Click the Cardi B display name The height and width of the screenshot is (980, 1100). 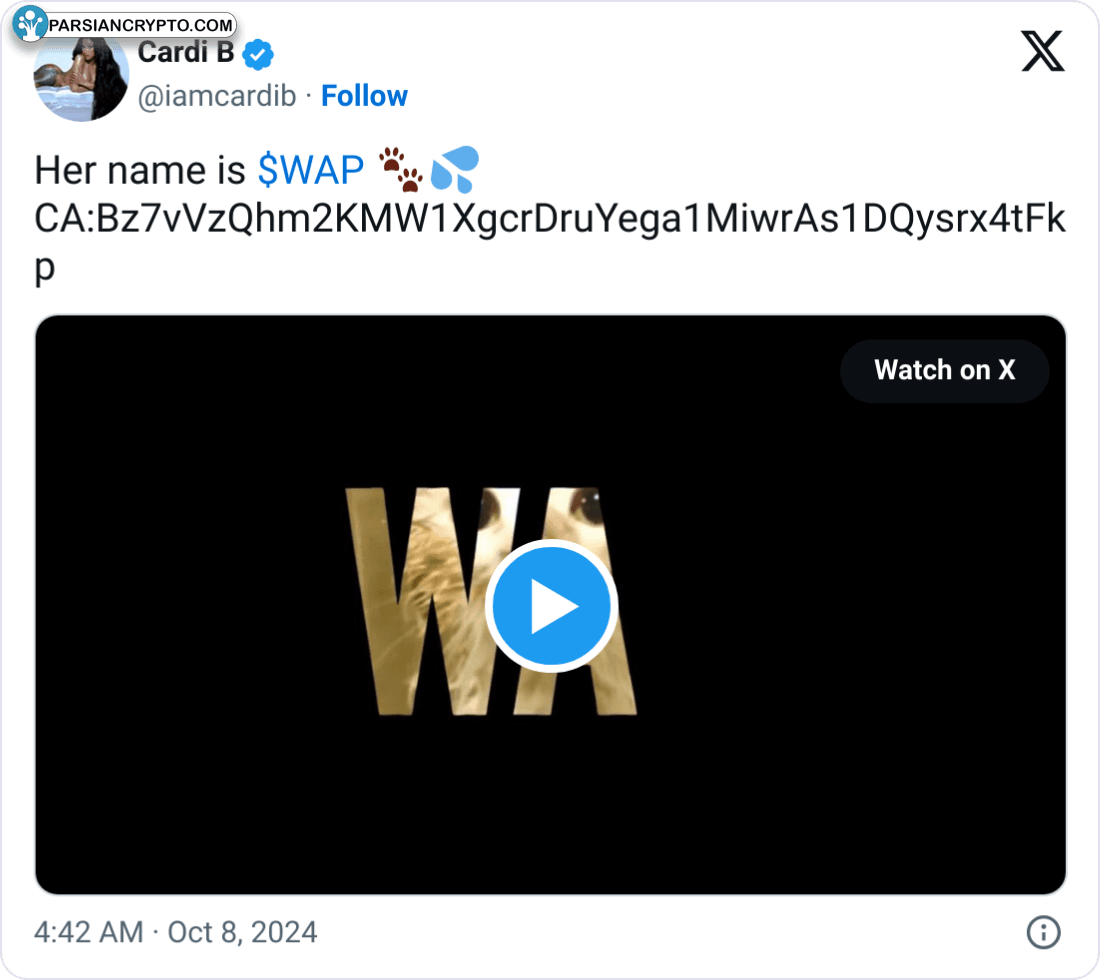(x=186, y=53)
